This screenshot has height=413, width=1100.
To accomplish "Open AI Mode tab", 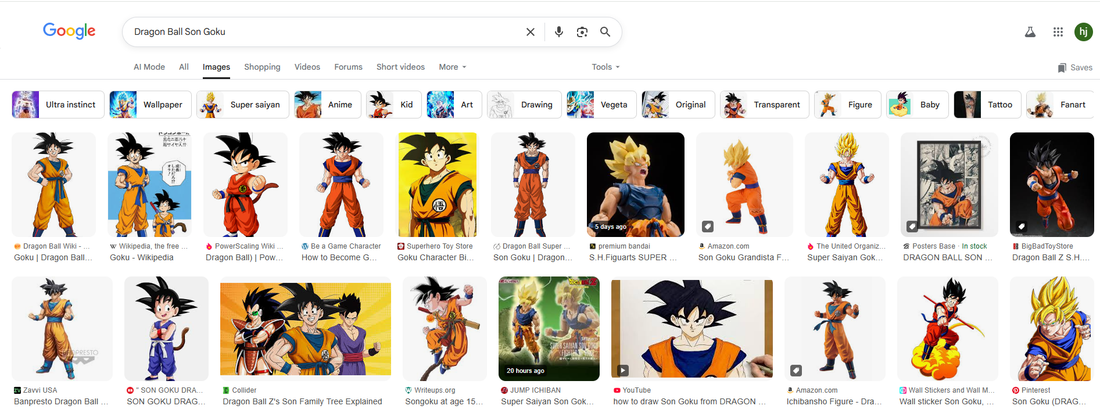I will (x=149, y=67).
